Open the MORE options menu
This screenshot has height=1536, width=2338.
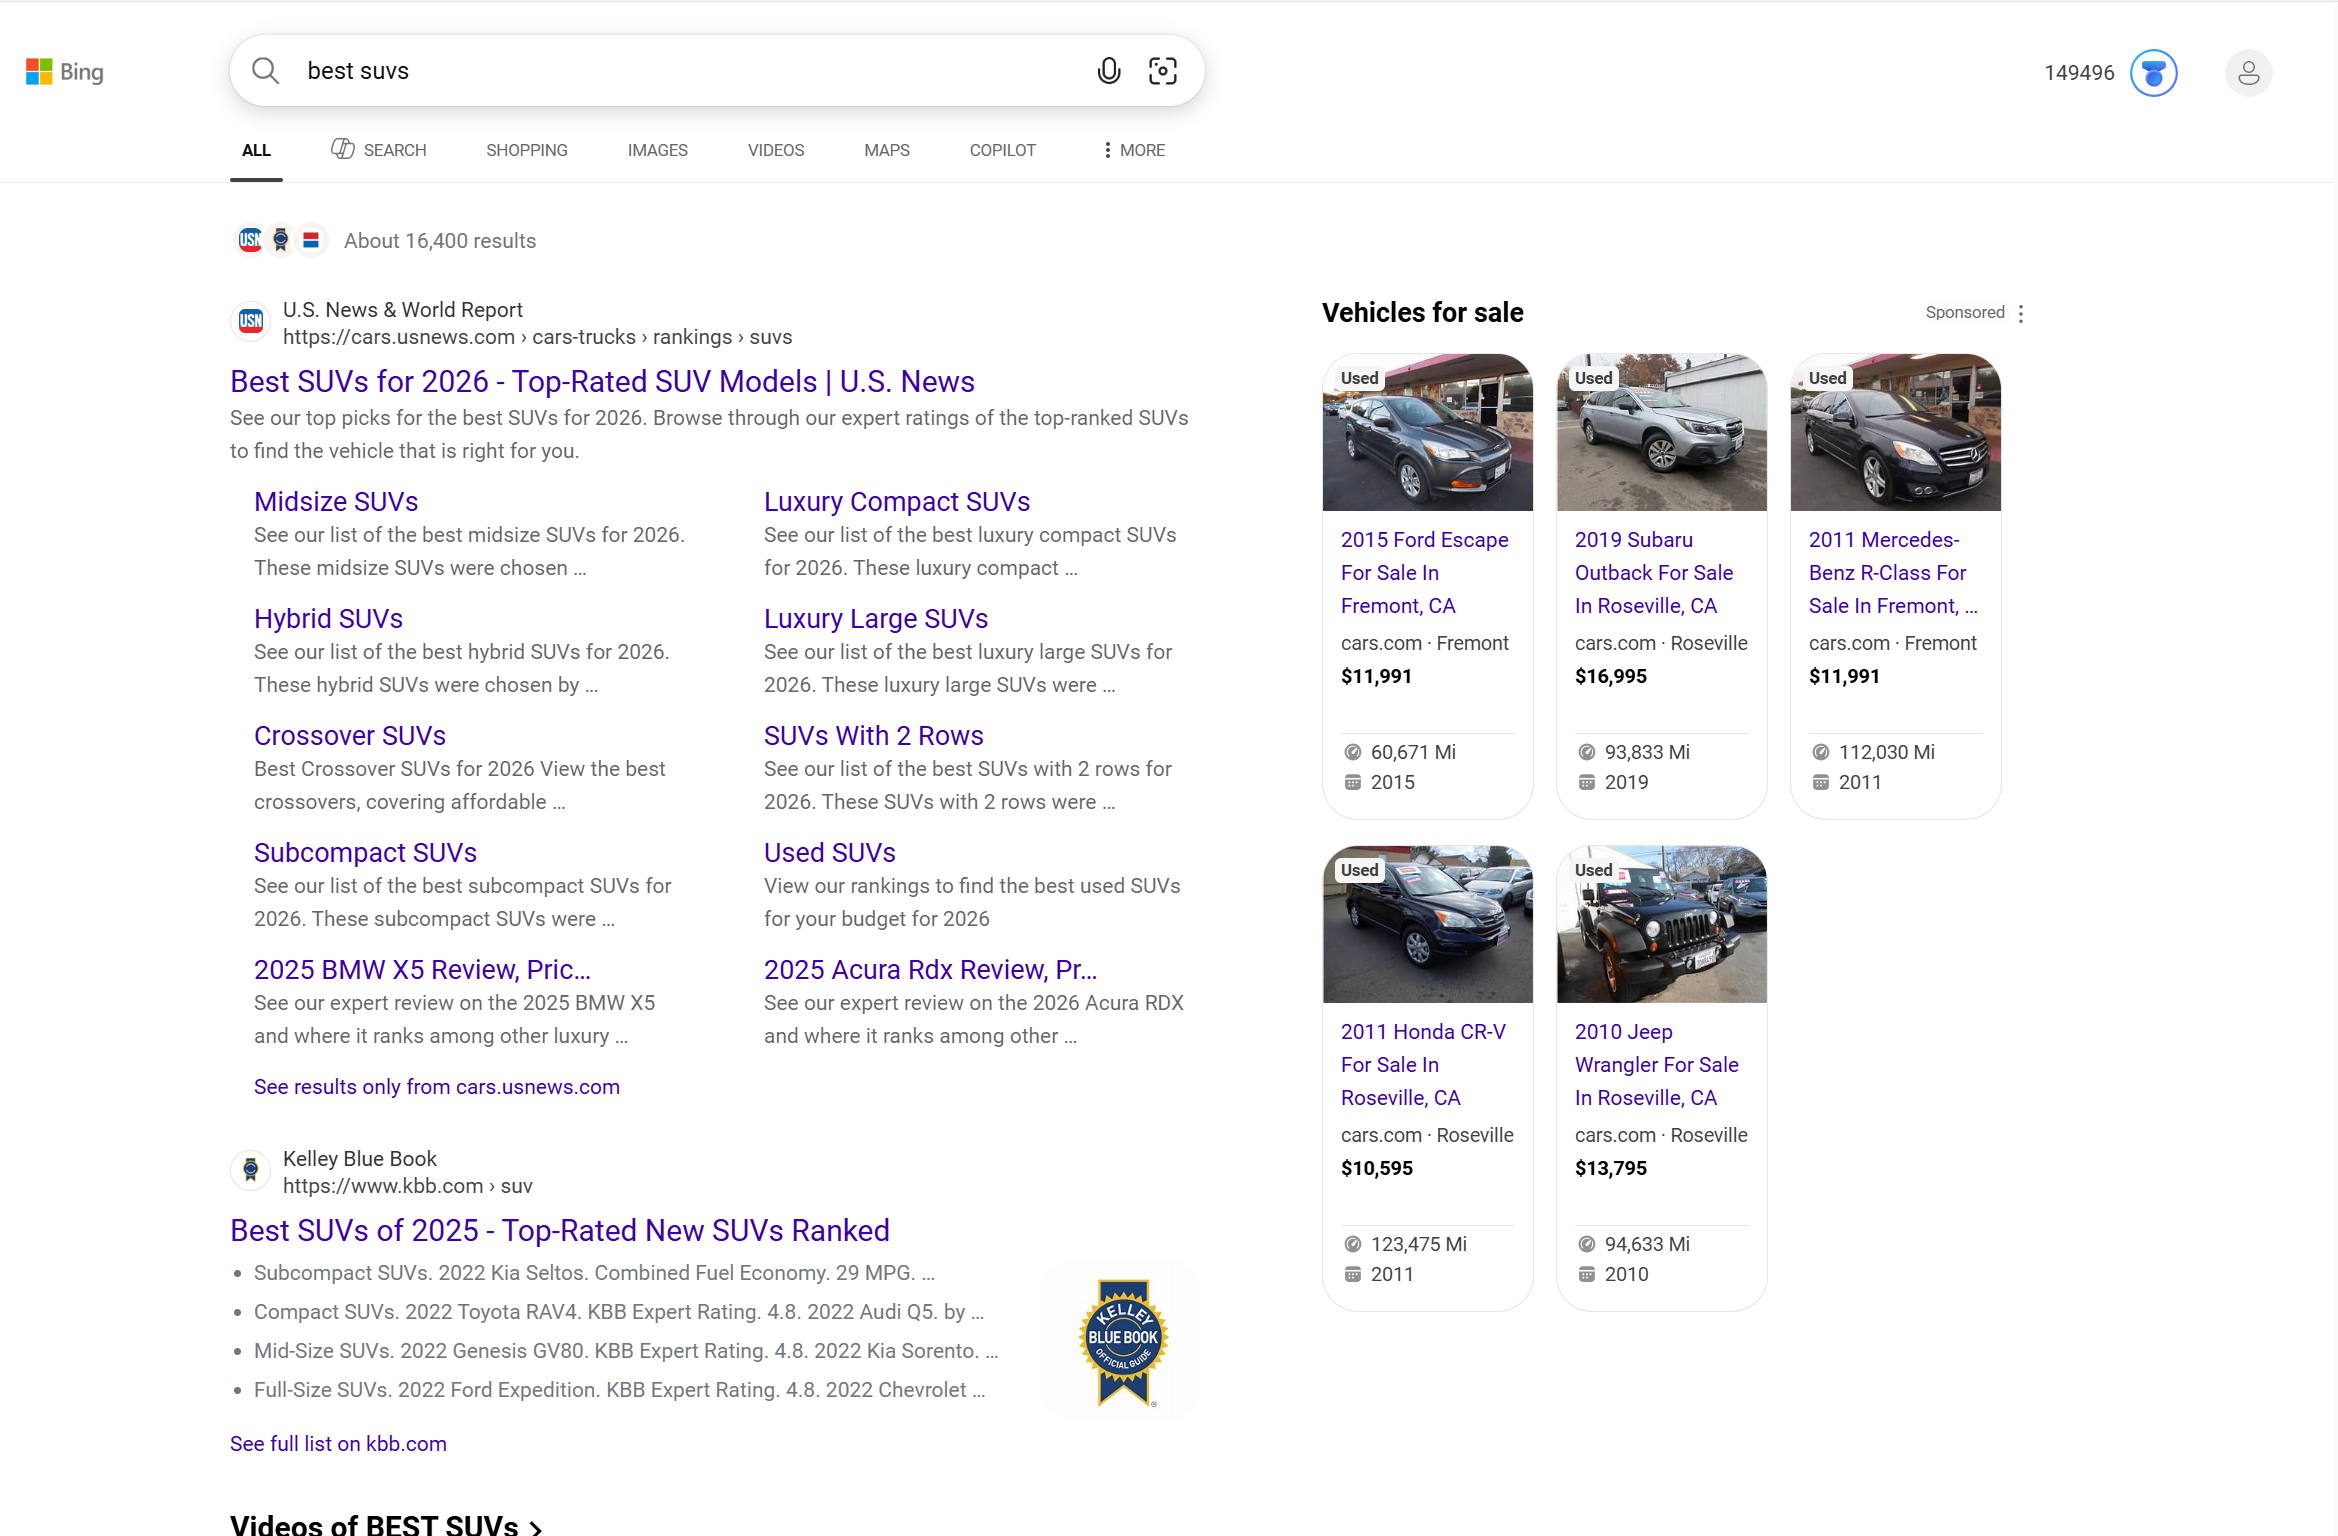[1132, 150]
